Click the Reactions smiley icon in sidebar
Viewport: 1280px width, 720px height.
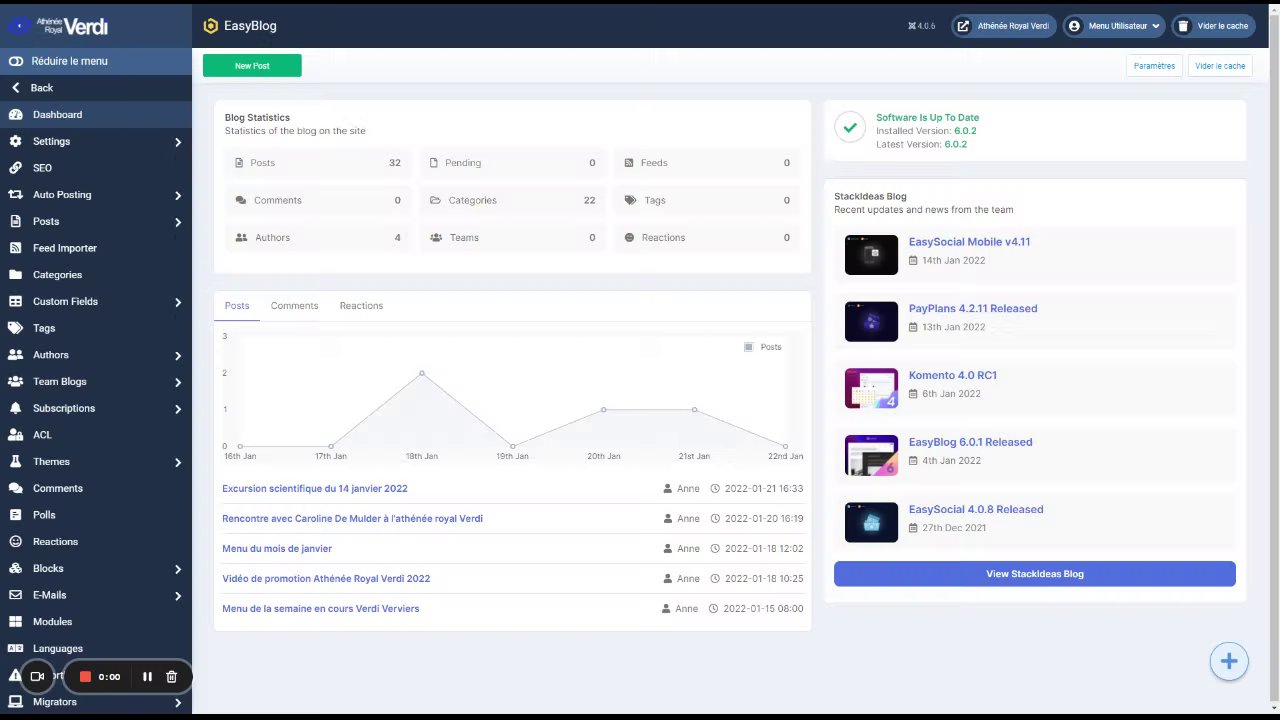15,542
